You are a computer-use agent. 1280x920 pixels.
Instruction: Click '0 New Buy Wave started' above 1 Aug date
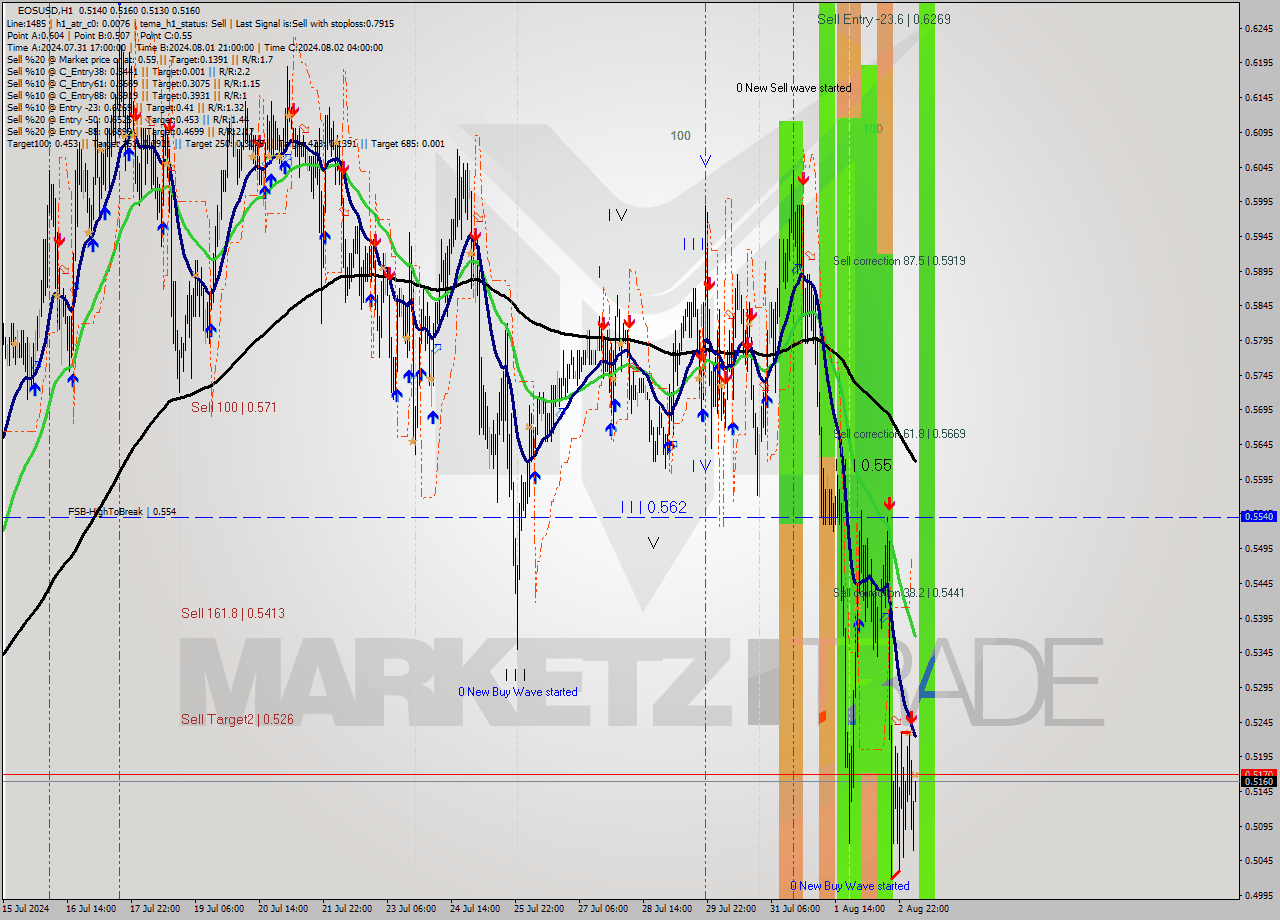tap(850, 886)
